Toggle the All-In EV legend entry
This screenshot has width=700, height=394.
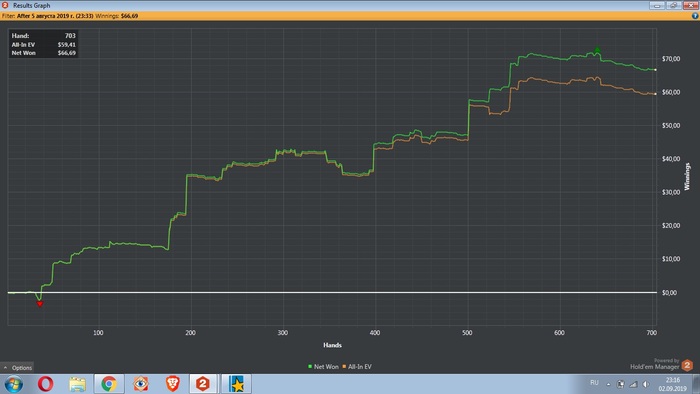pyautogui.click(x=357, y=366)
